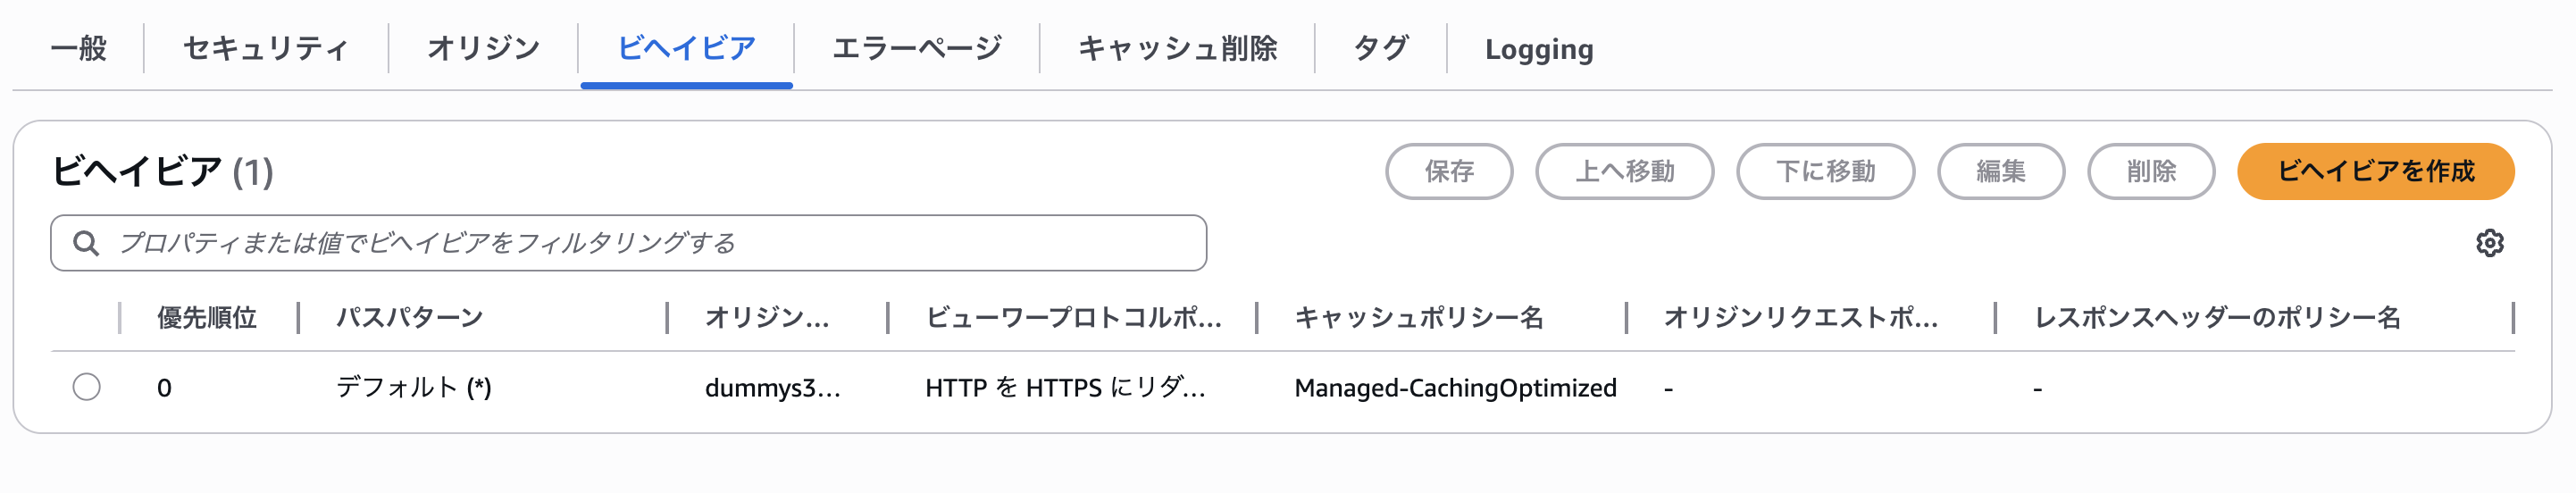Open the キャッシュ削除 tab

[1177, 48]
